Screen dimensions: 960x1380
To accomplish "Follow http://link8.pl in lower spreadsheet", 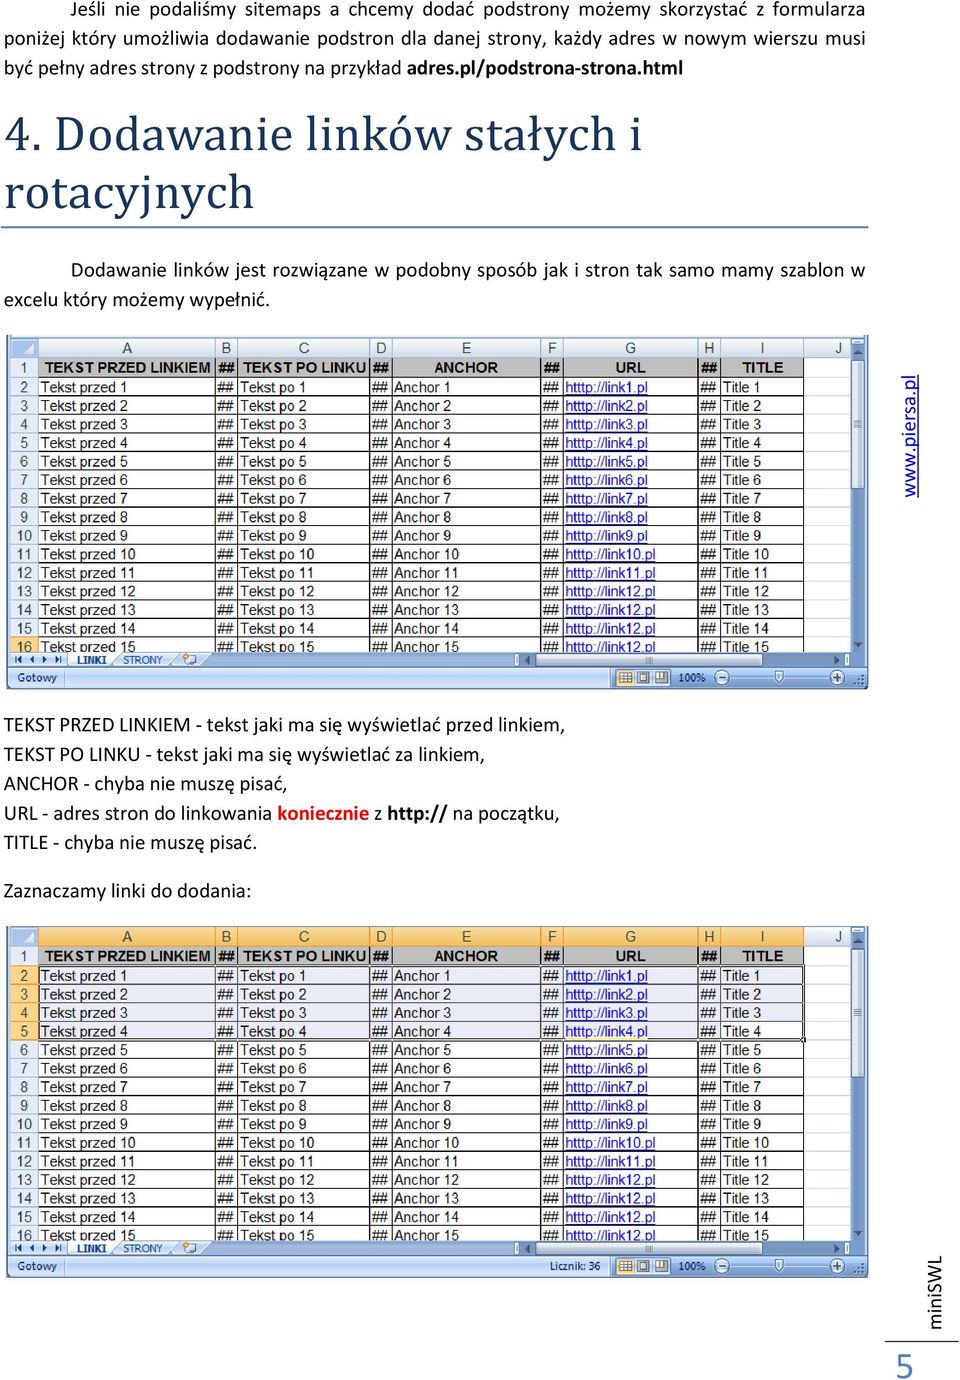I will pos(606,1106).
